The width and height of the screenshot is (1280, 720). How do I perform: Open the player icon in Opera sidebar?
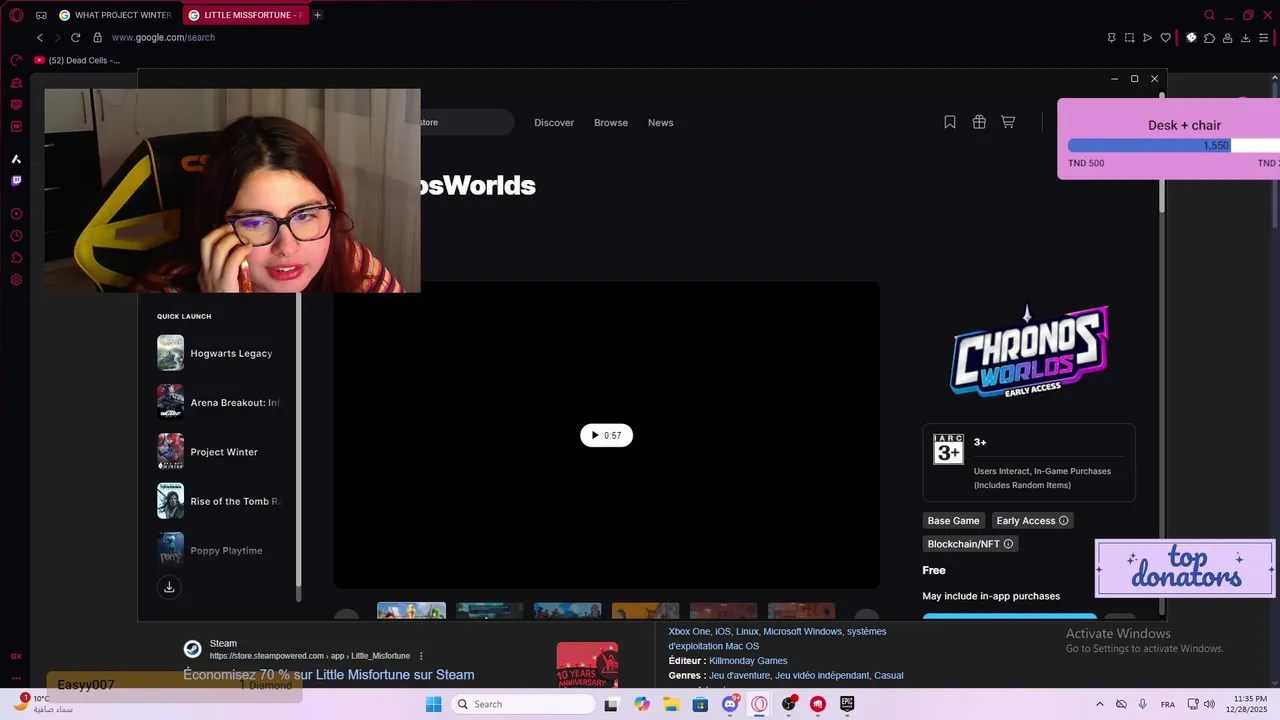pos(16,214)
